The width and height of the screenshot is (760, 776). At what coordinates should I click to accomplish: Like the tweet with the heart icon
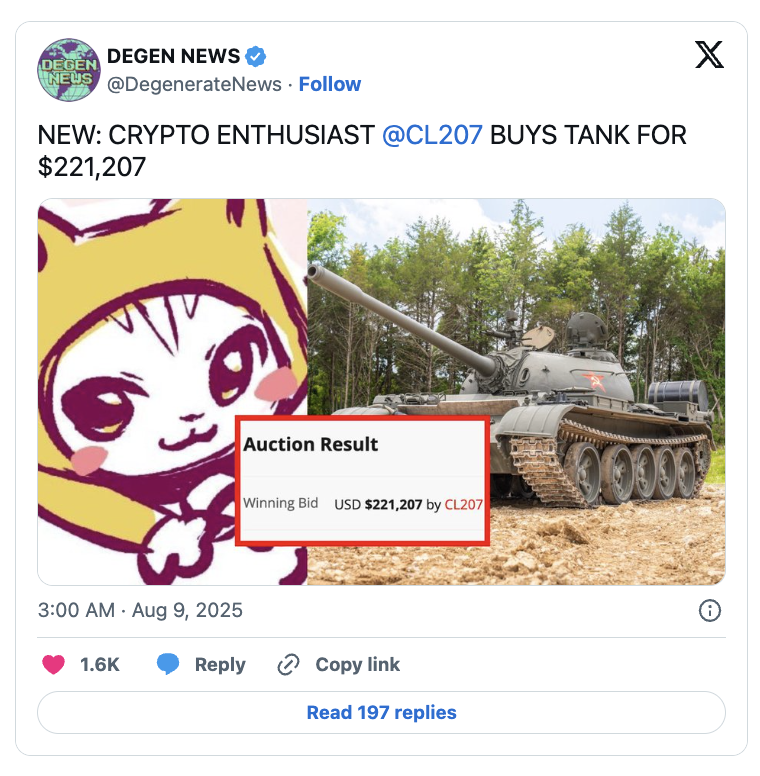pyautogui.click(x=53, y=664)
